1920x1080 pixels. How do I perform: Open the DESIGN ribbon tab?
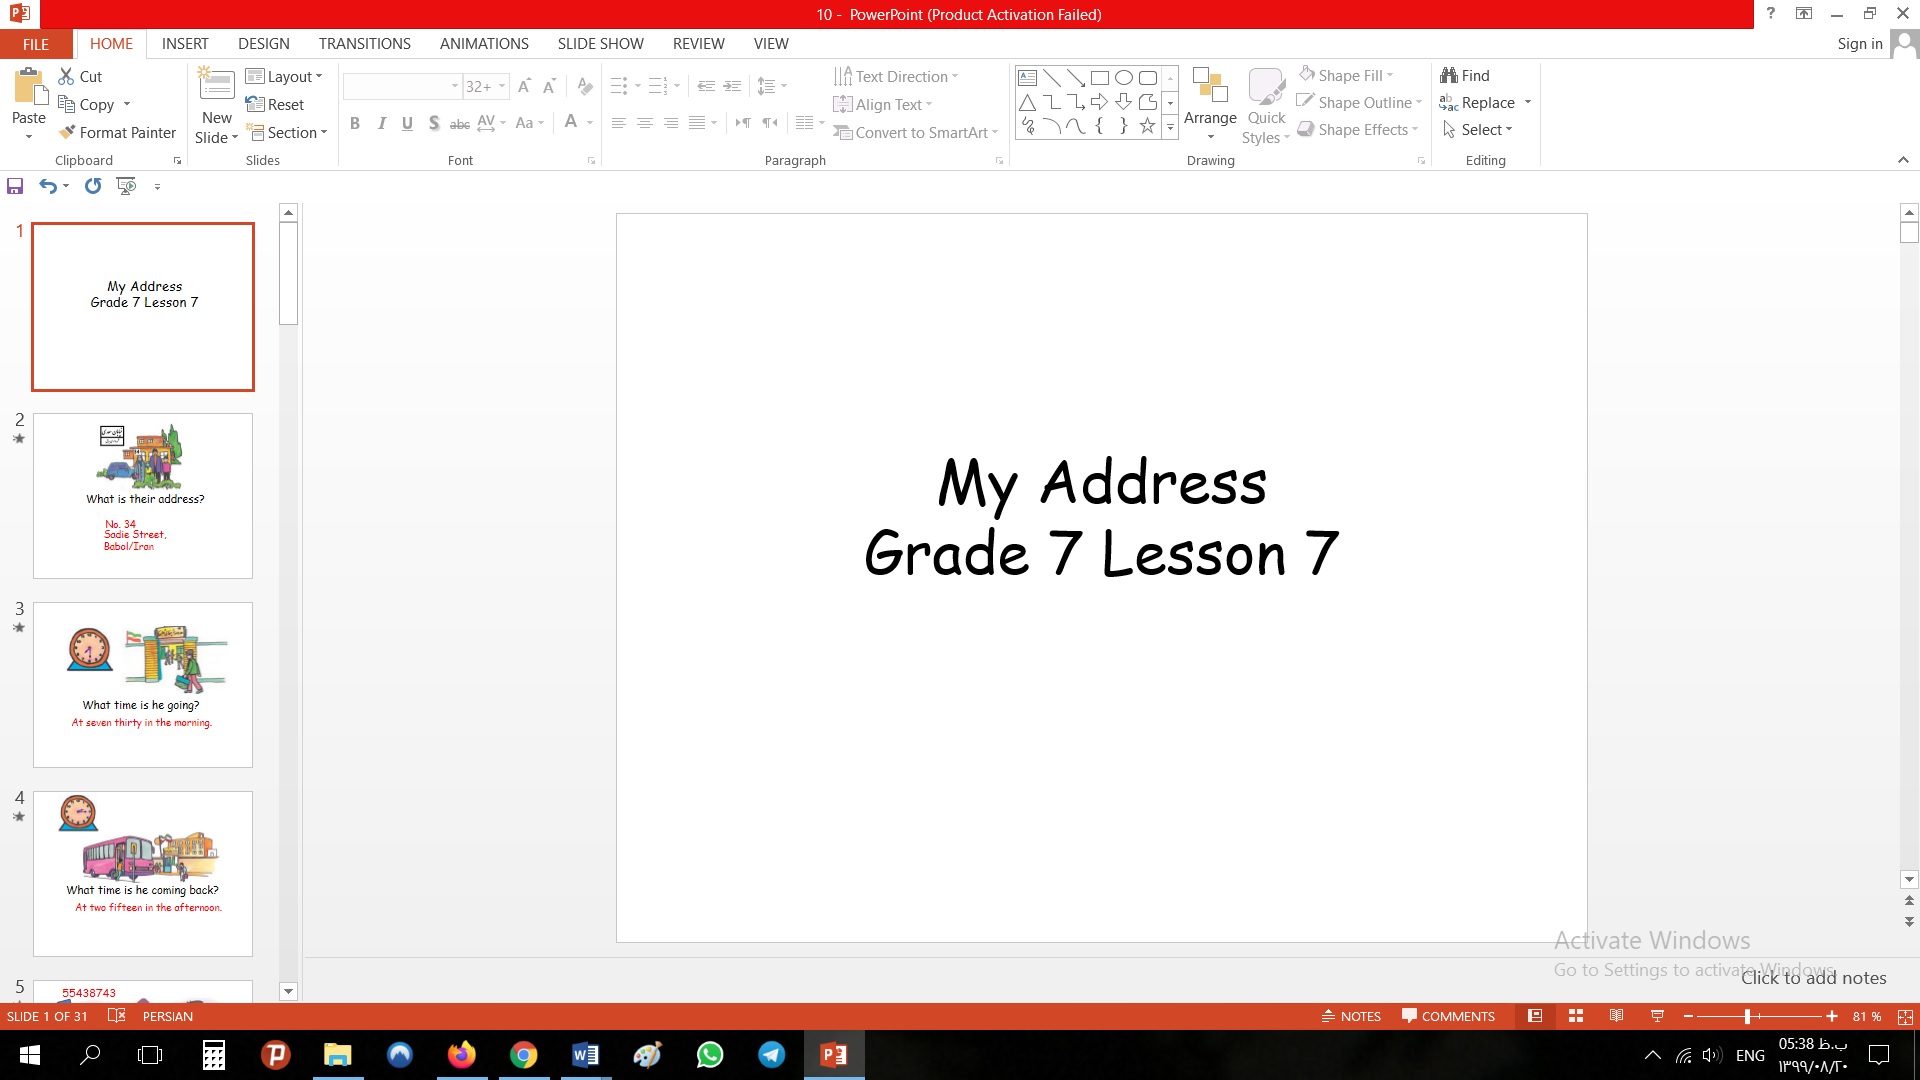264,44
